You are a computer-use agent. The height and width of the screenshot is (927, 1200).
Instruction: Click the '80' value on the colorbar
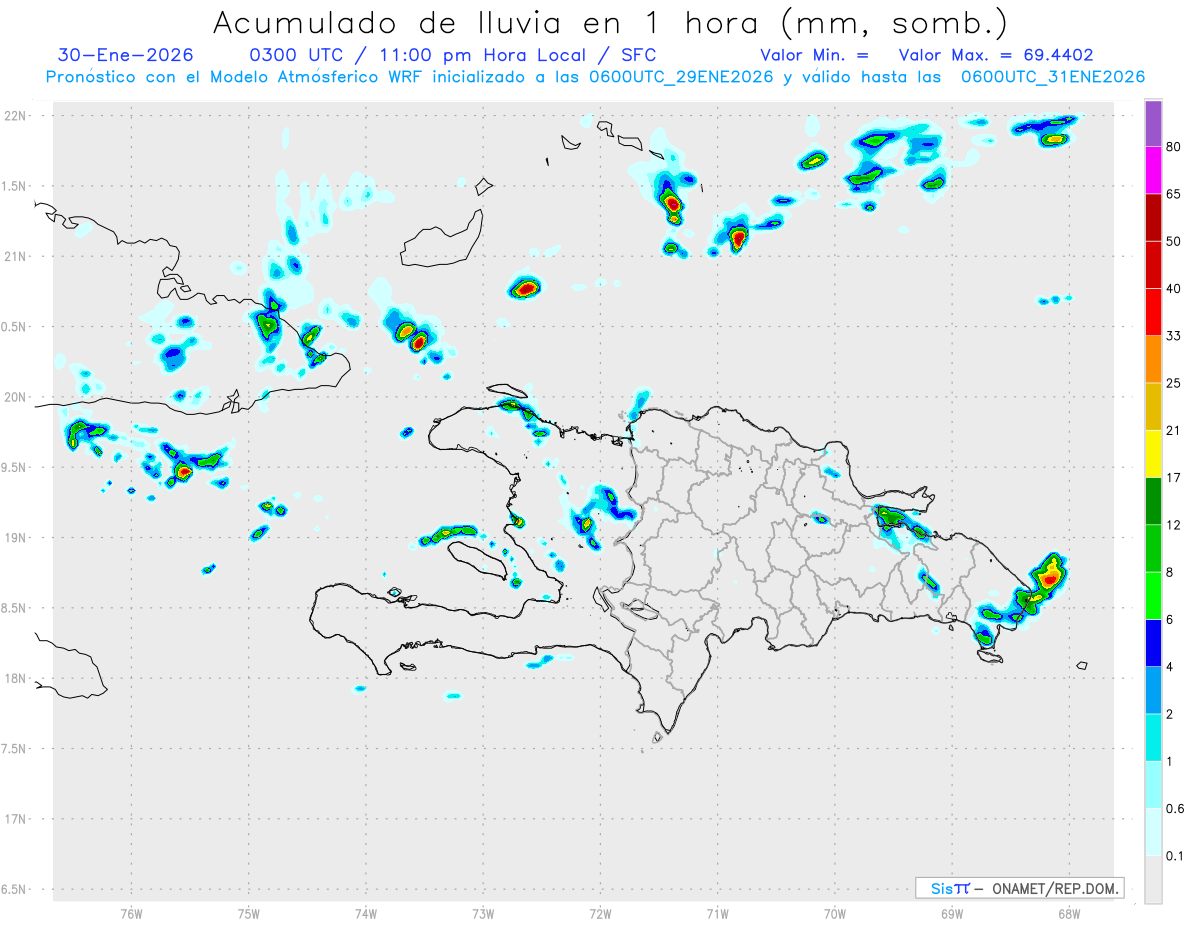click(x=1174, y=148)
